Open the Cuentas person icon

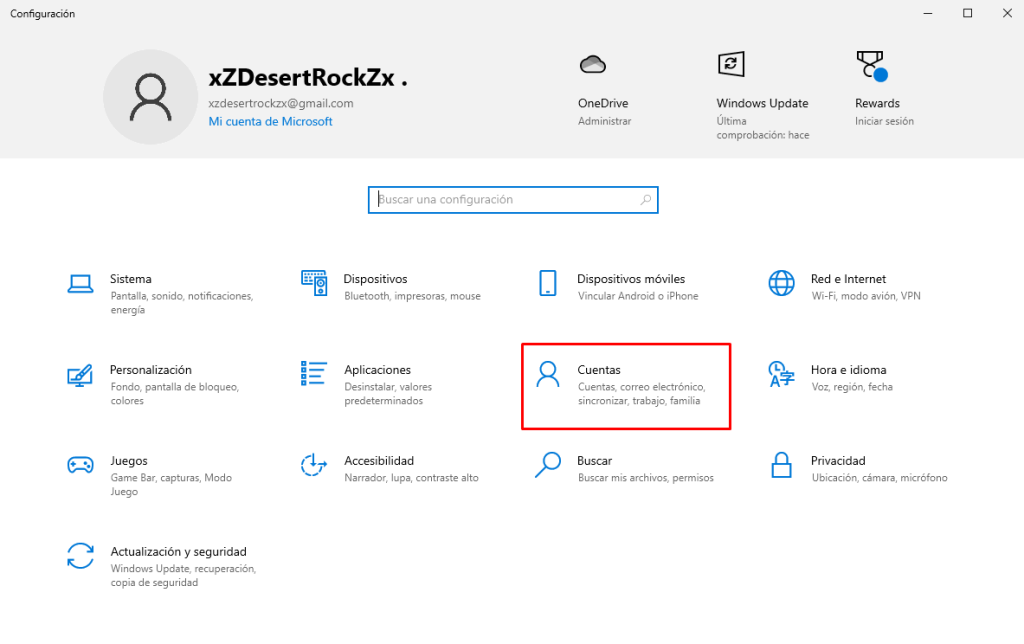(x=548, y=375)
